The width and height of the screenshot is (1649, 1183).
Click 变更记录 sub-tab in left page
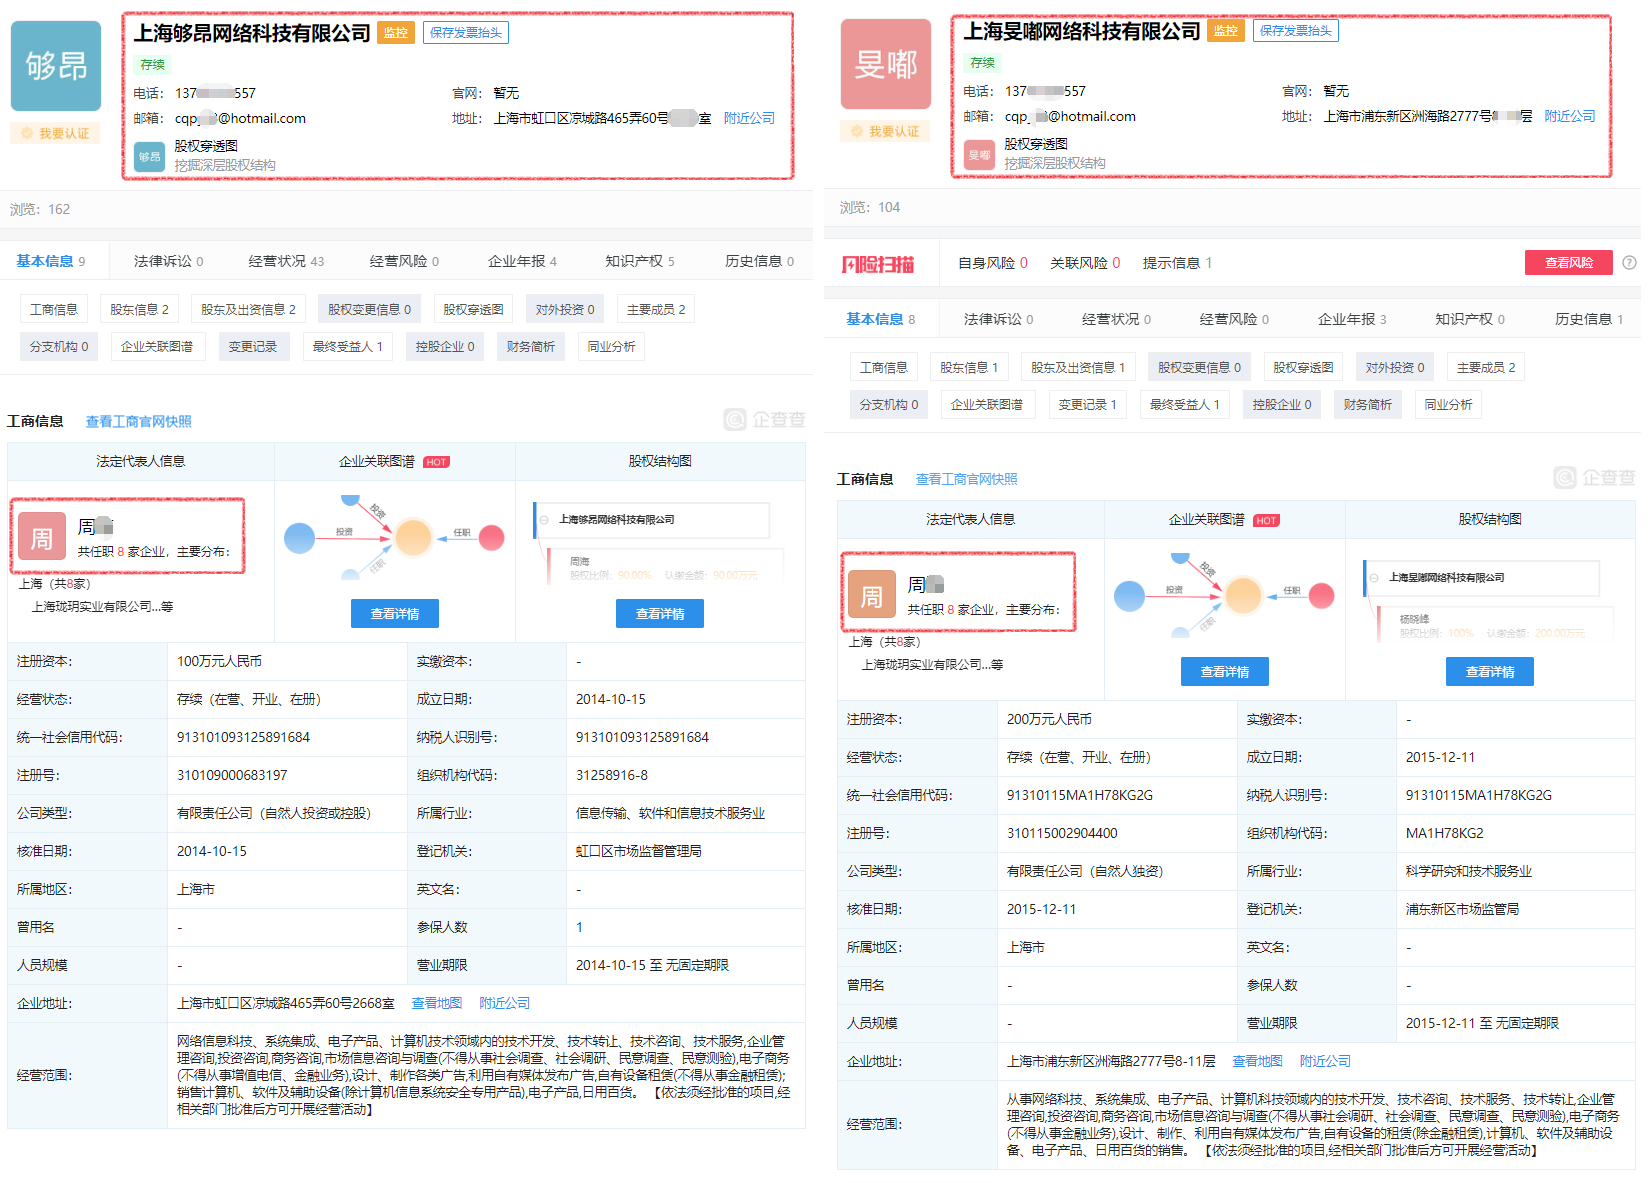pyautogui.click(x=253, y=346)
